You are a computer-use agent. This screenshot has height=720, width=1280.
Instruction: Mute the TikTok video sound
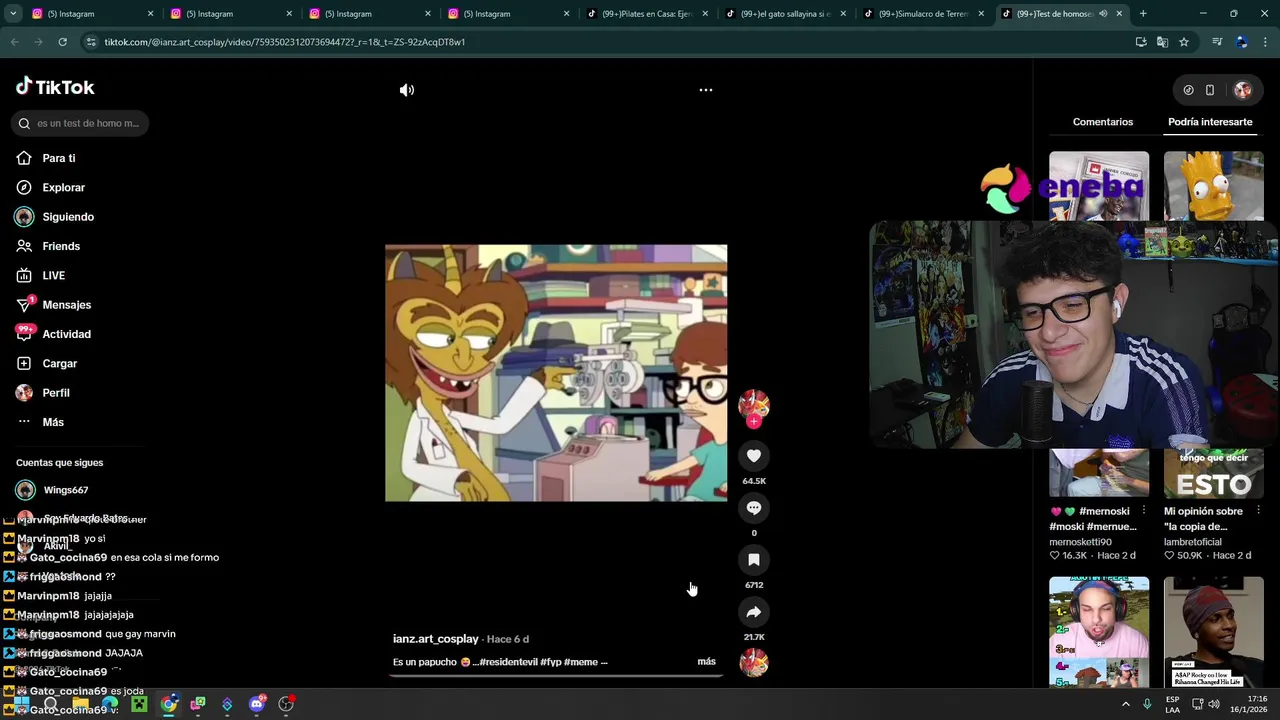407,90
